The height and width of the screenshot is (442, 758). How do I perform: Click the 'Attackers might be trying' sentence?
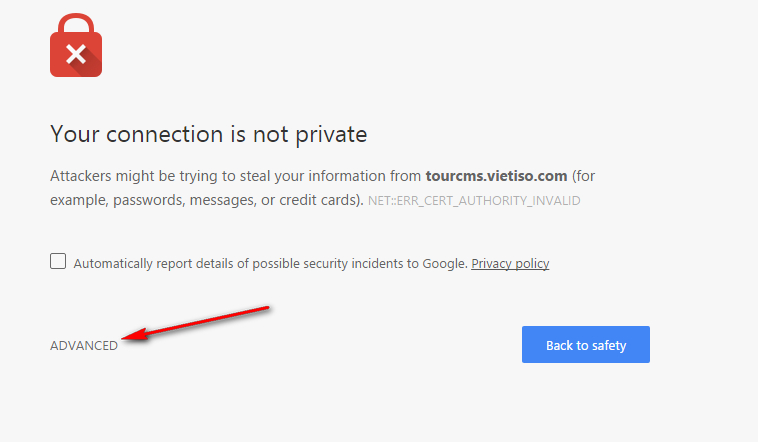(322, 188)
